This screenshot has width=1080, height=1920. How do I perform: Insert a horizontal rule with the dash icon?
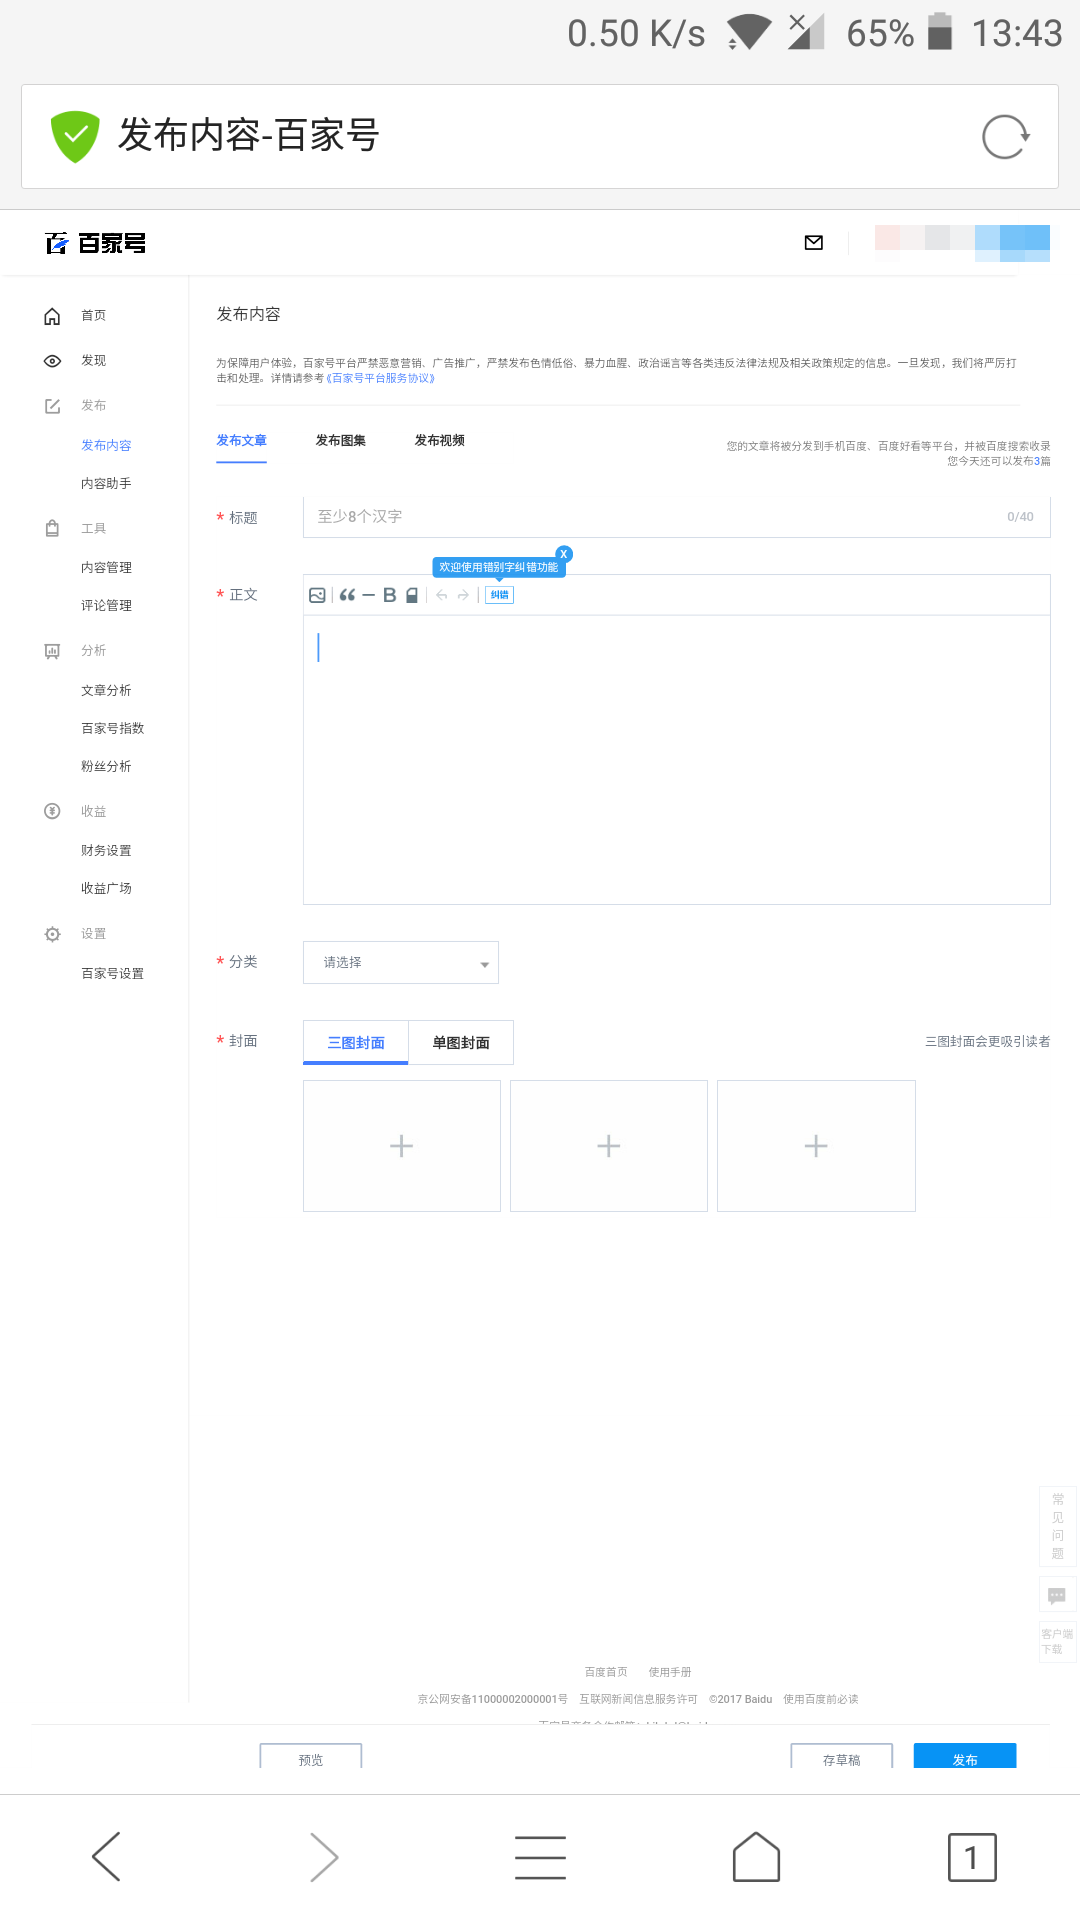coord(368,595)
